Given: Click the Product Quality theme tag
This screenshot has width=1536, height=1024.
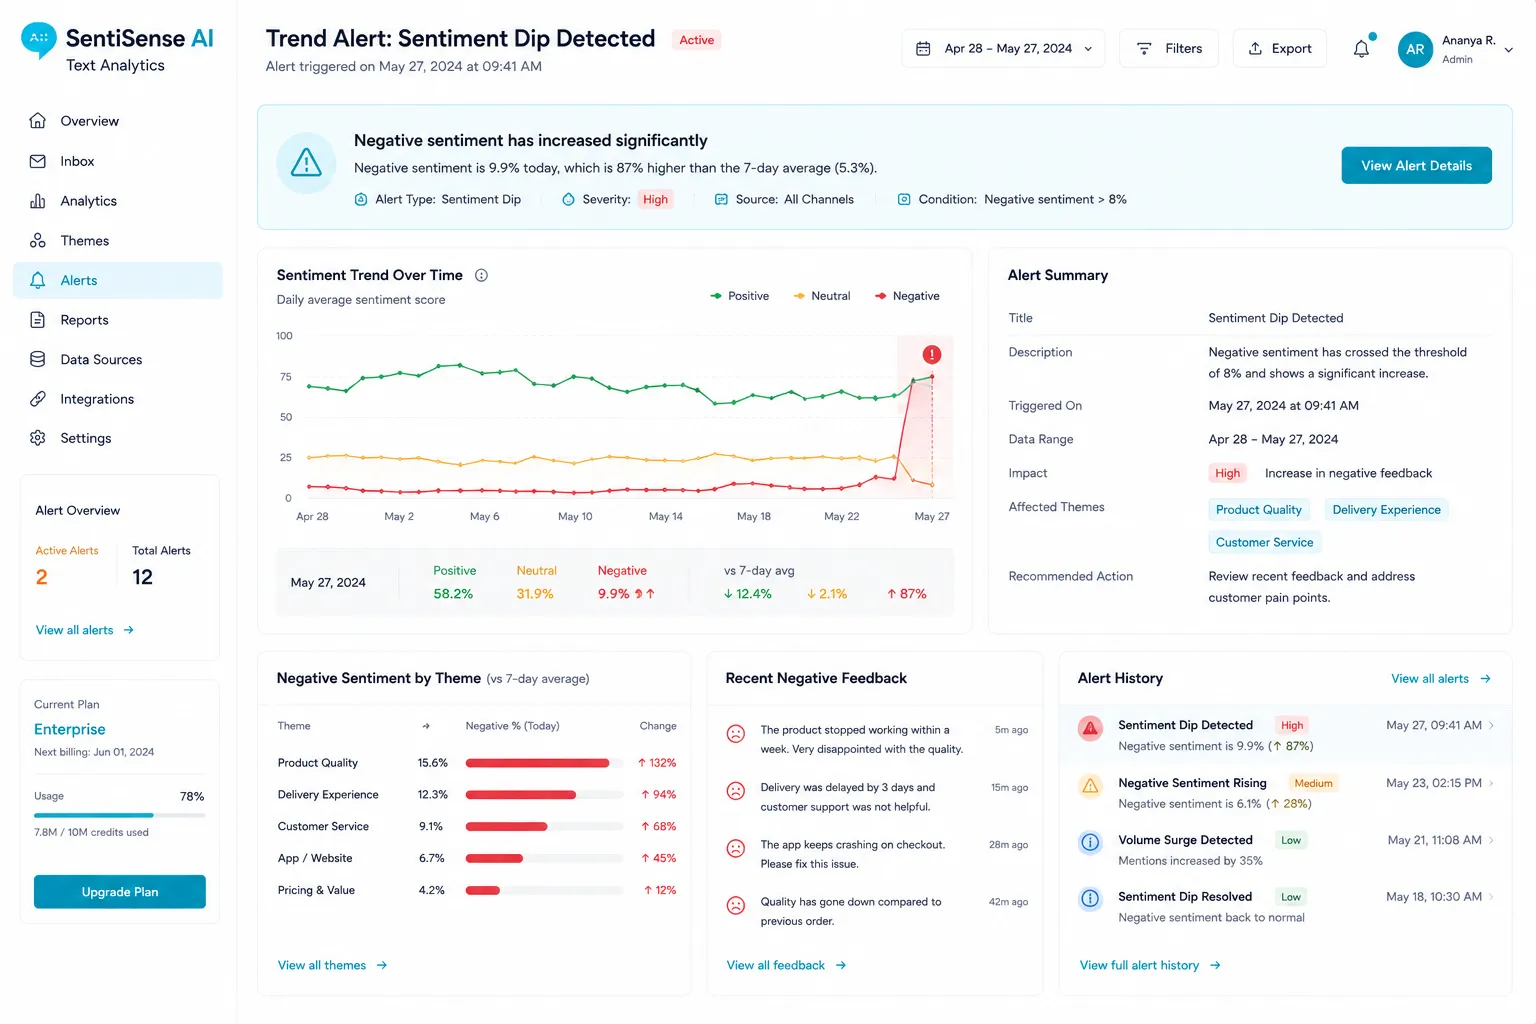Looking at the screenshot, I should click(1258, 510).
